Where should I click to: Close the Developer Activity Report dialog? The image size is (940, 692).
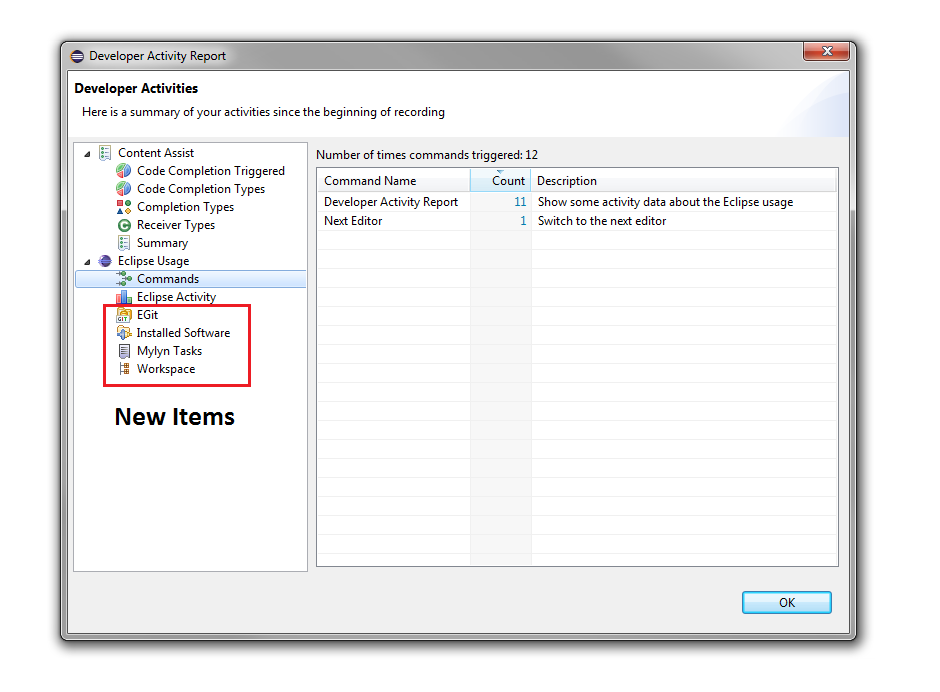click(x=826, y=52)
